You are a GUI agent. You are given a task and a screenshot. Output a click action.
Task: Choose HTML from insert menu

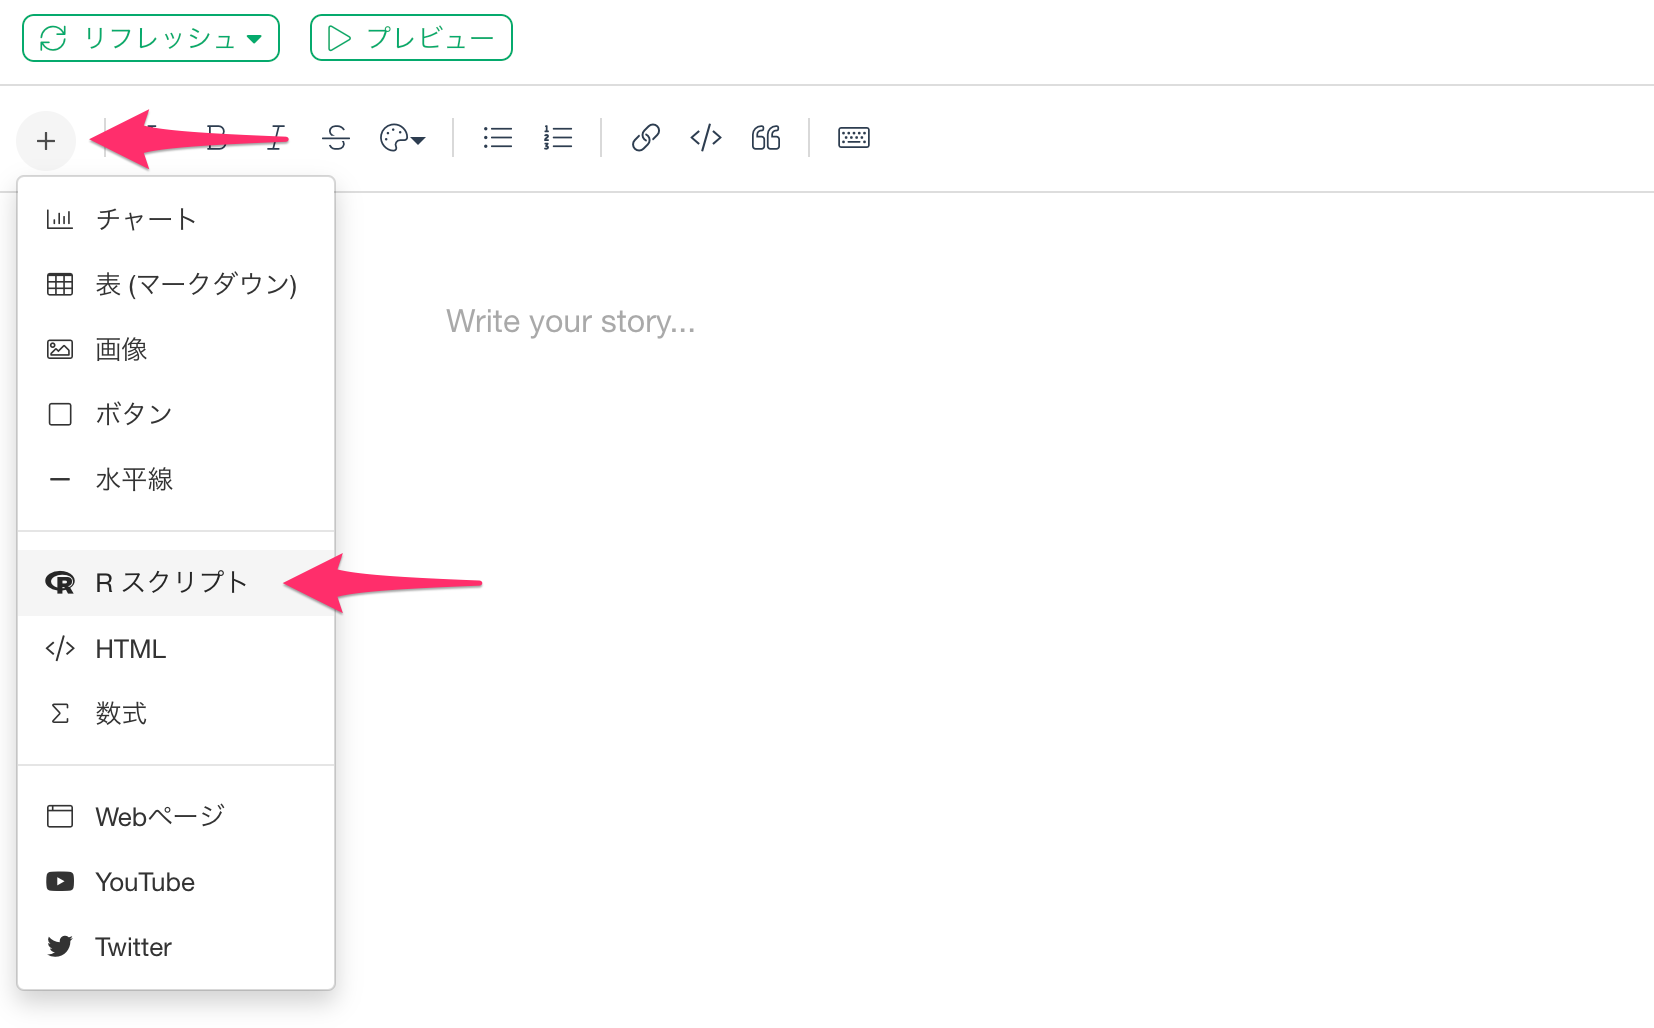[176, 649]
